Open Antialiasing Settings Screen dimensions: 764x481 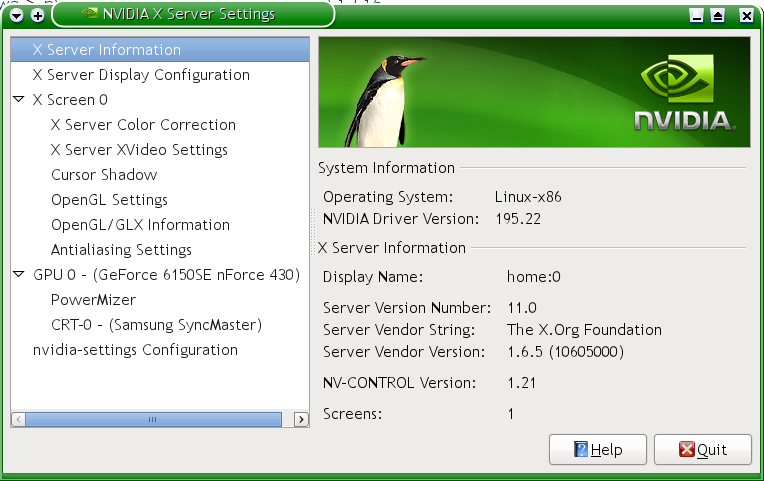[x=121, y=250]
